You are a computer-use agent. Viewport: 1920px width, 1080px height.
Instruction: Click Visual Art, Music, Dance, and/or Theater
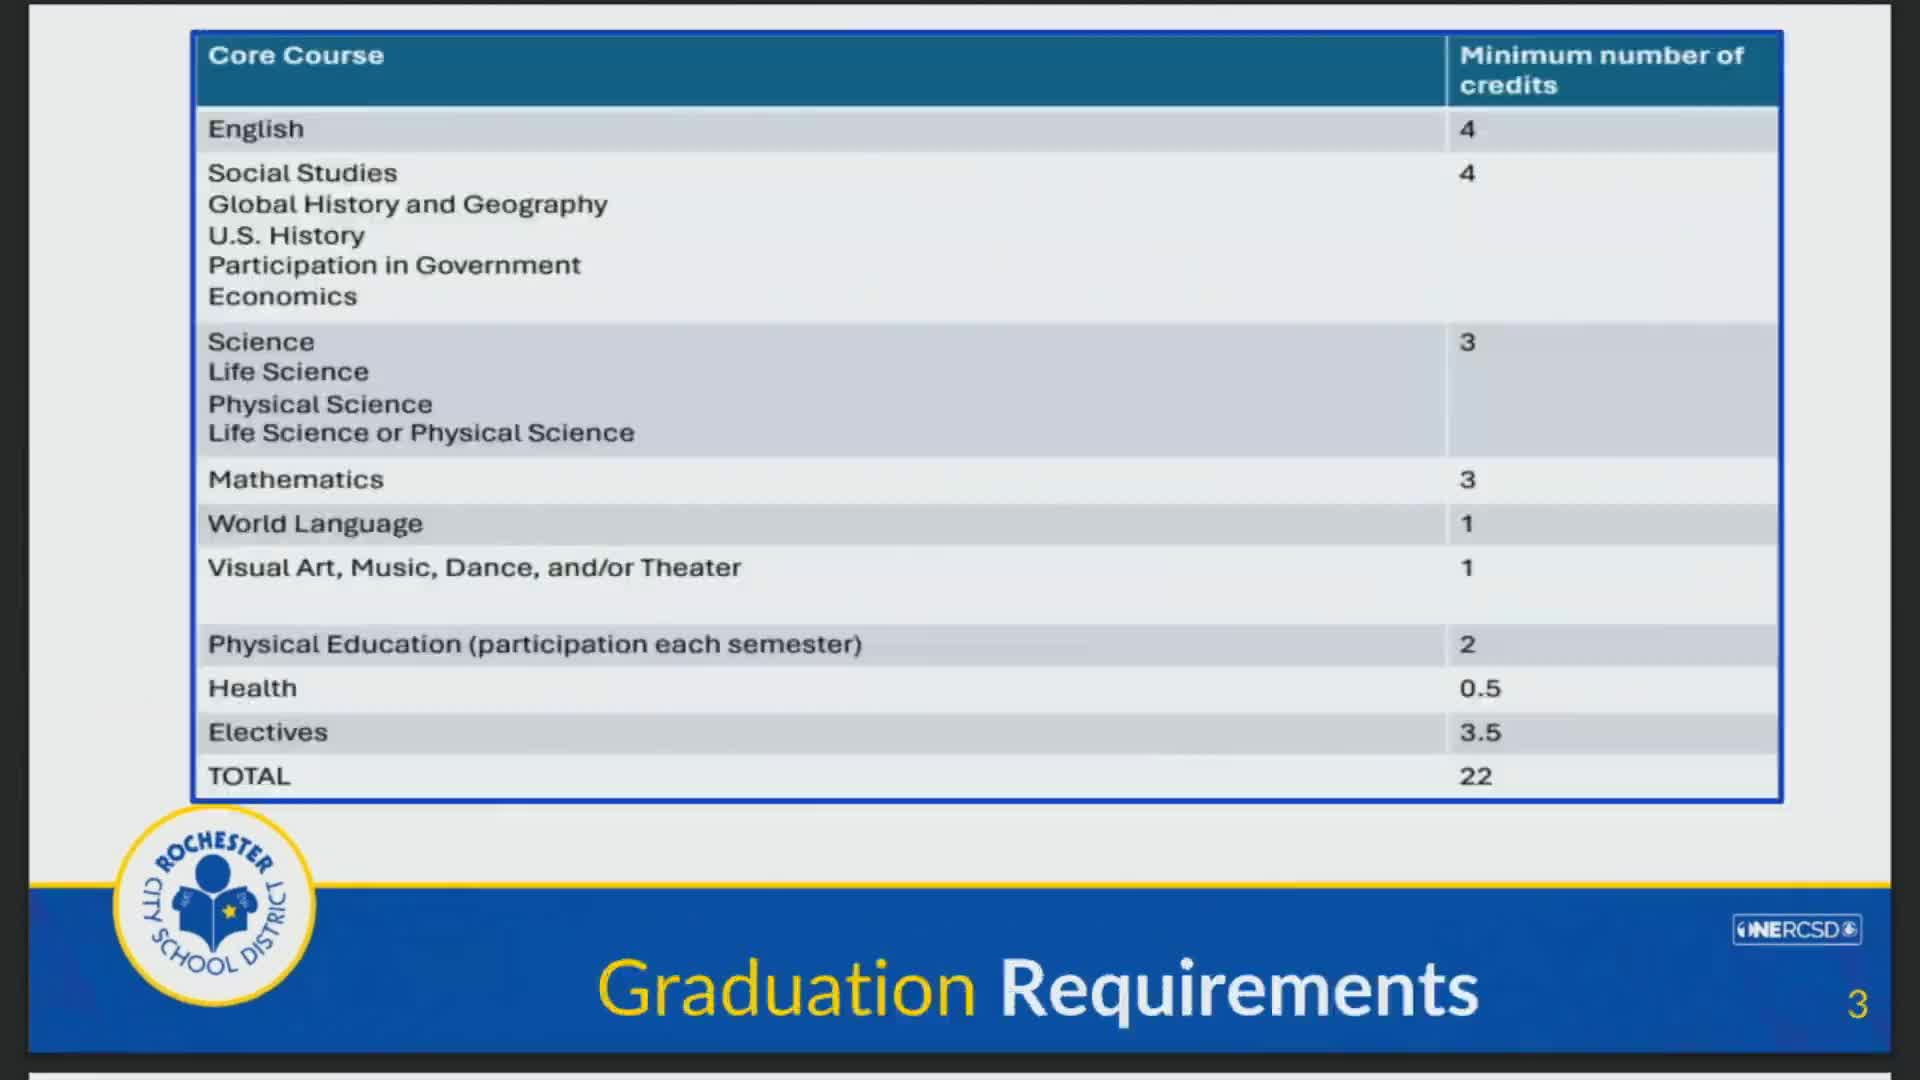[x=474, y=568]
